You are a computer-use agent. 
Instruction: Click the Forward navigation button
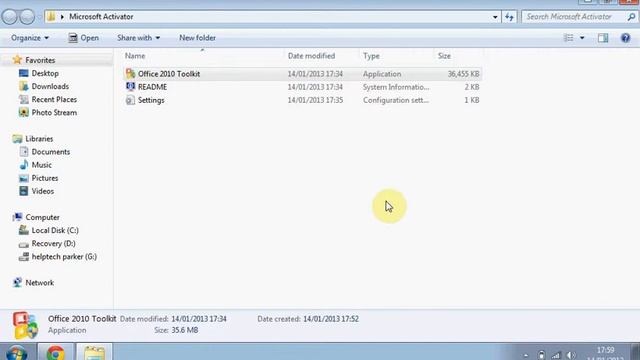pyautogui.click(x=27, y=17)
